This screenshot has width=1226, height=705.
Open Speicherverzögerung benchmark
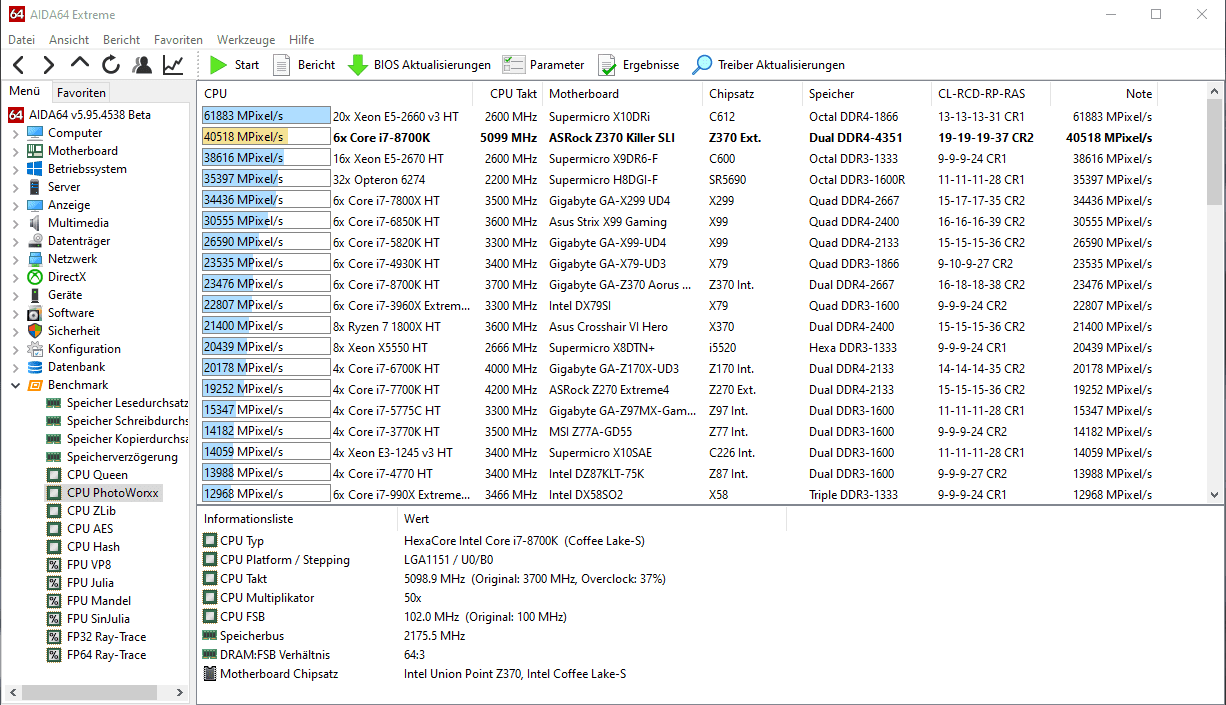112,457
